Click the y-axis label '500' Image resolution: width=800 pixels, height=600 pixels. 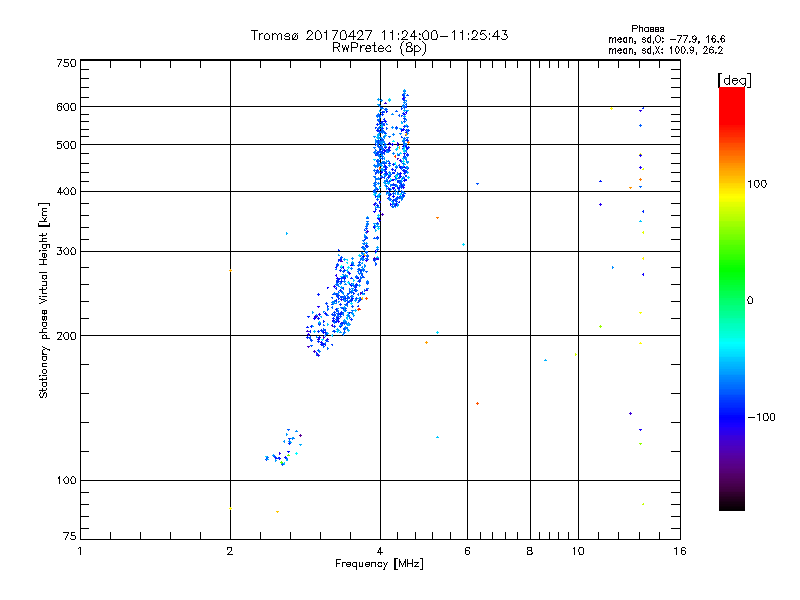66,145
